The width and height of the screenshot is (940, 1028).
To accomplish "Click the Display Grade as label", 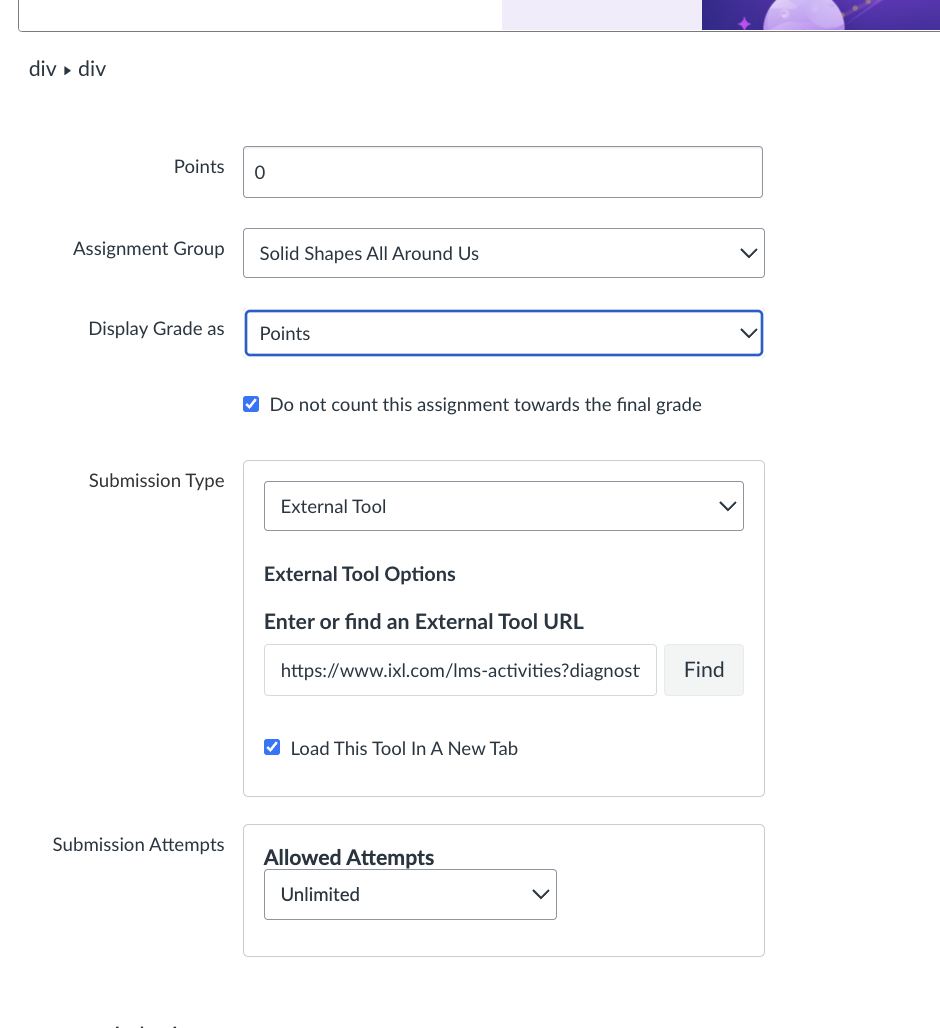I will pos(156,329).
